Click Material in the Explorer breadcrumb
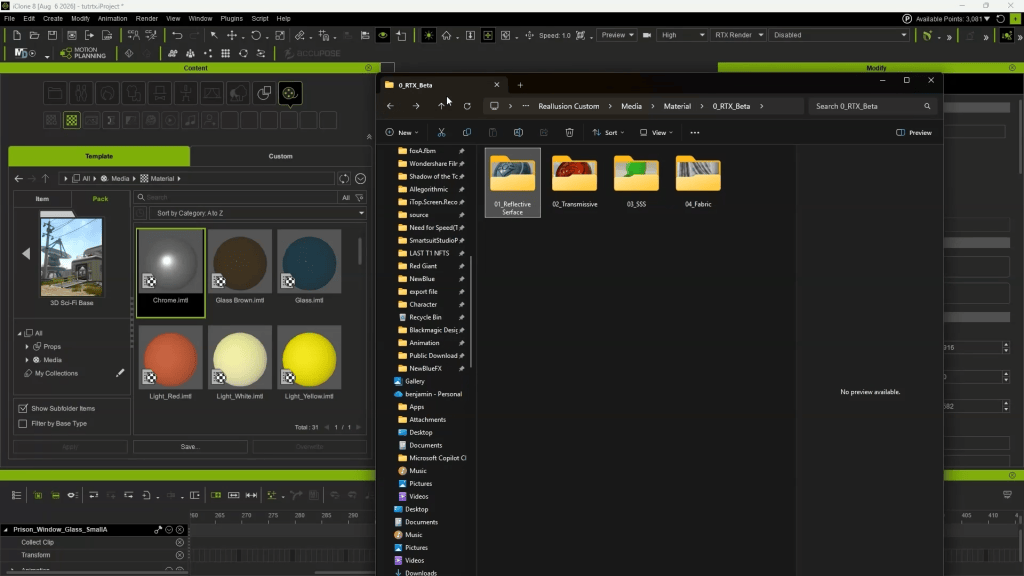This screenshot has width=1024, height=576. click(x=677, y=106)
